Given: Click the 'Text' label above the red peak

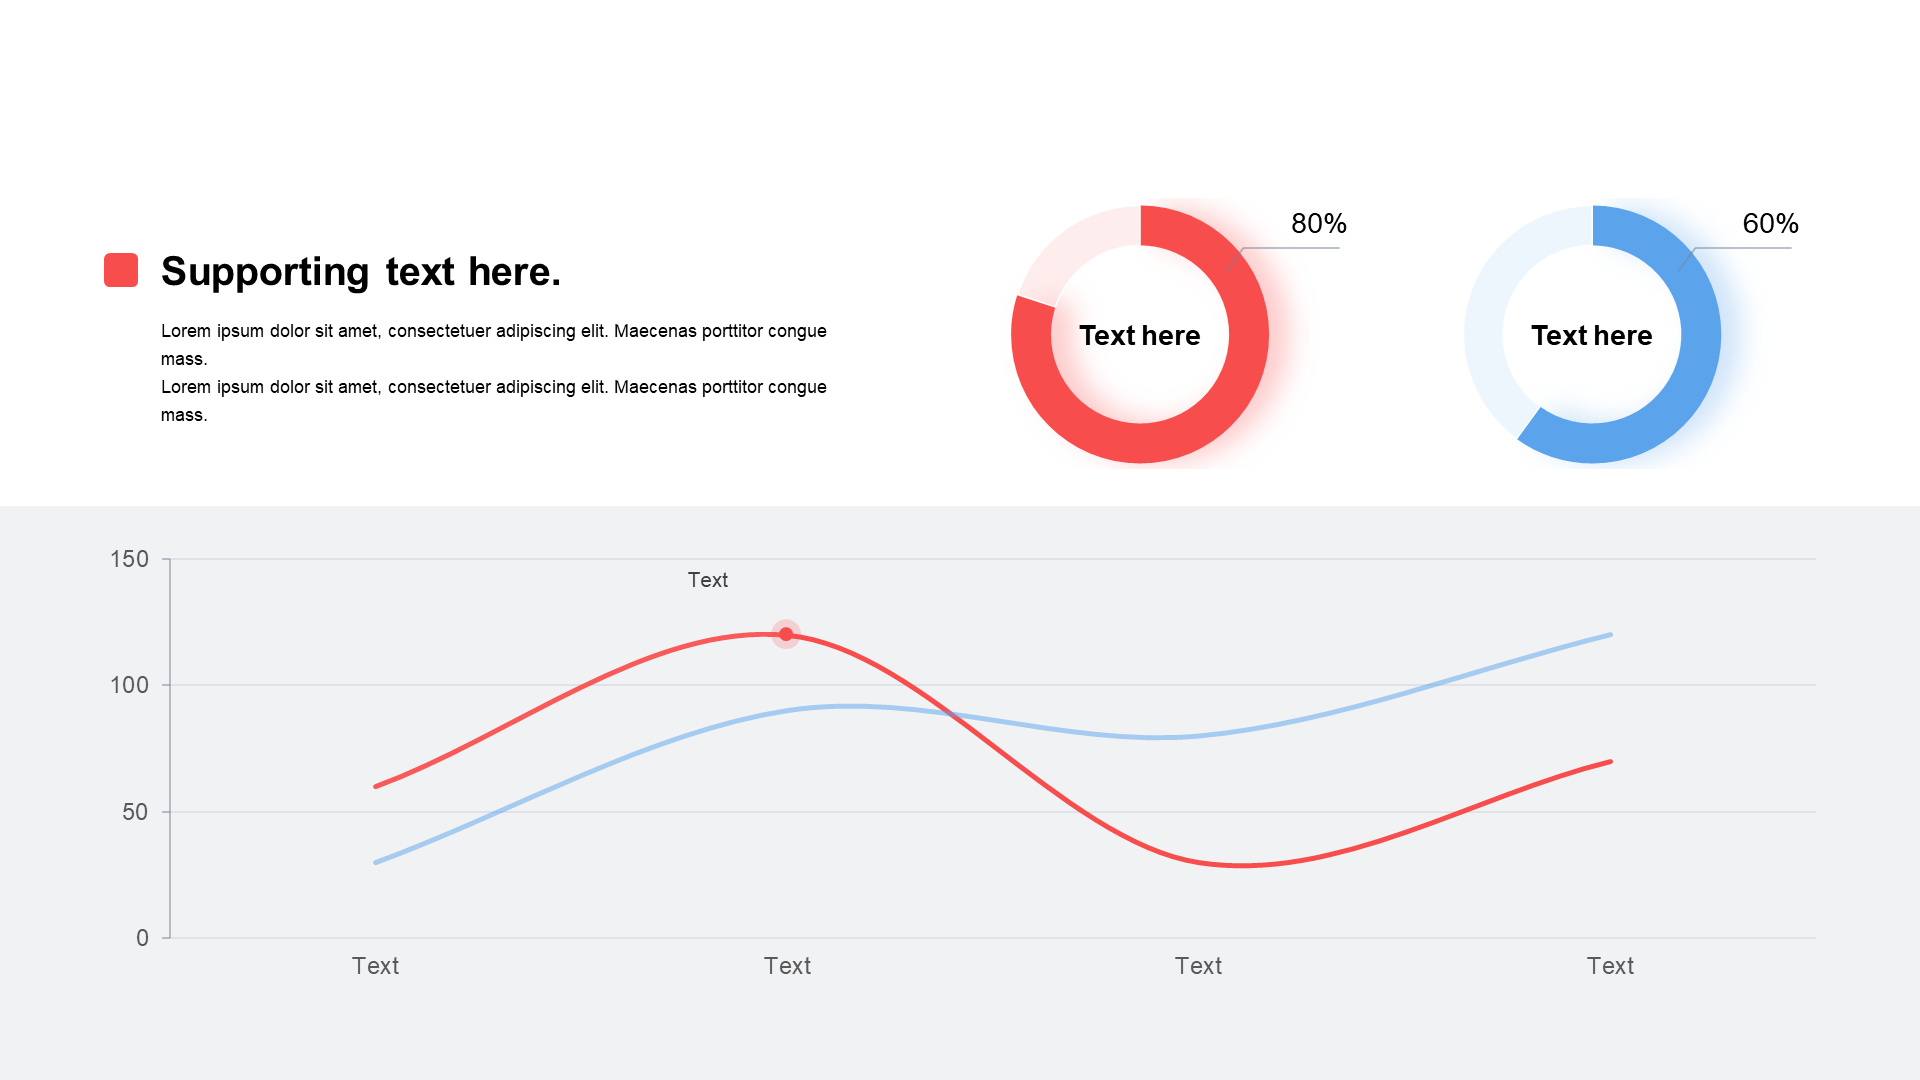Looking at the screenshot, I should (708, 580).
